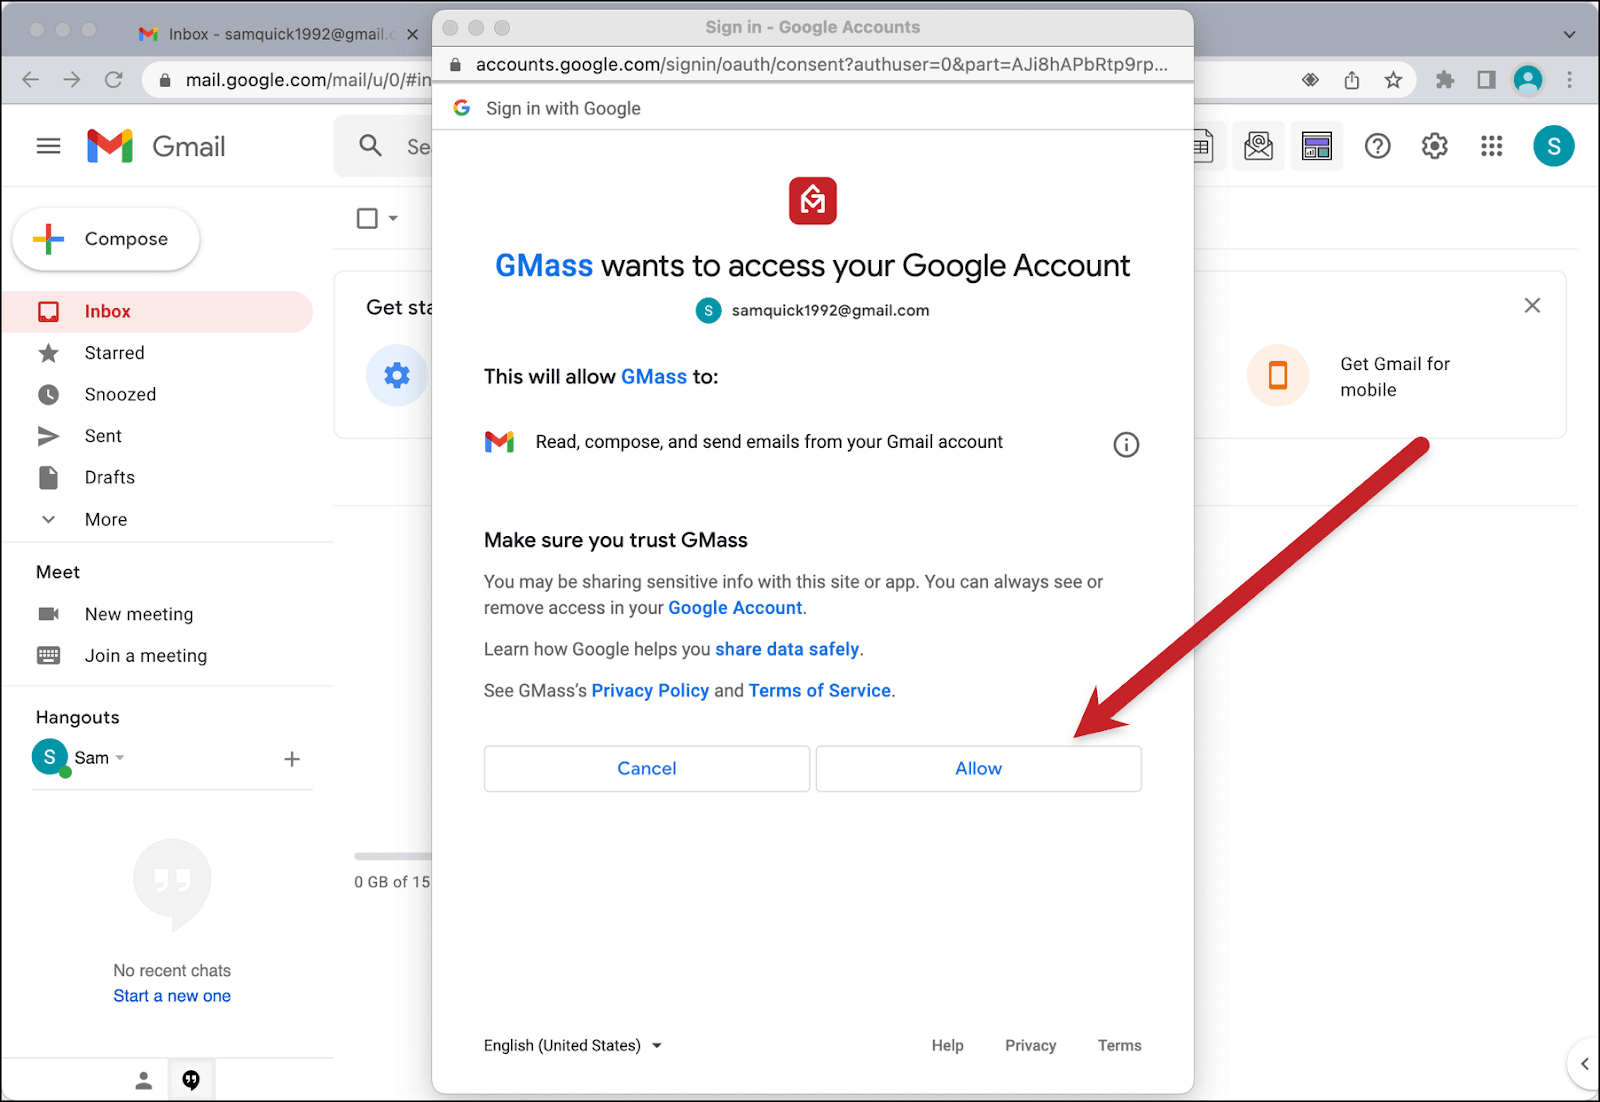Bookmark this page with star icon
This screenshot has width=1600, height=1102.
click(1393, 80)
